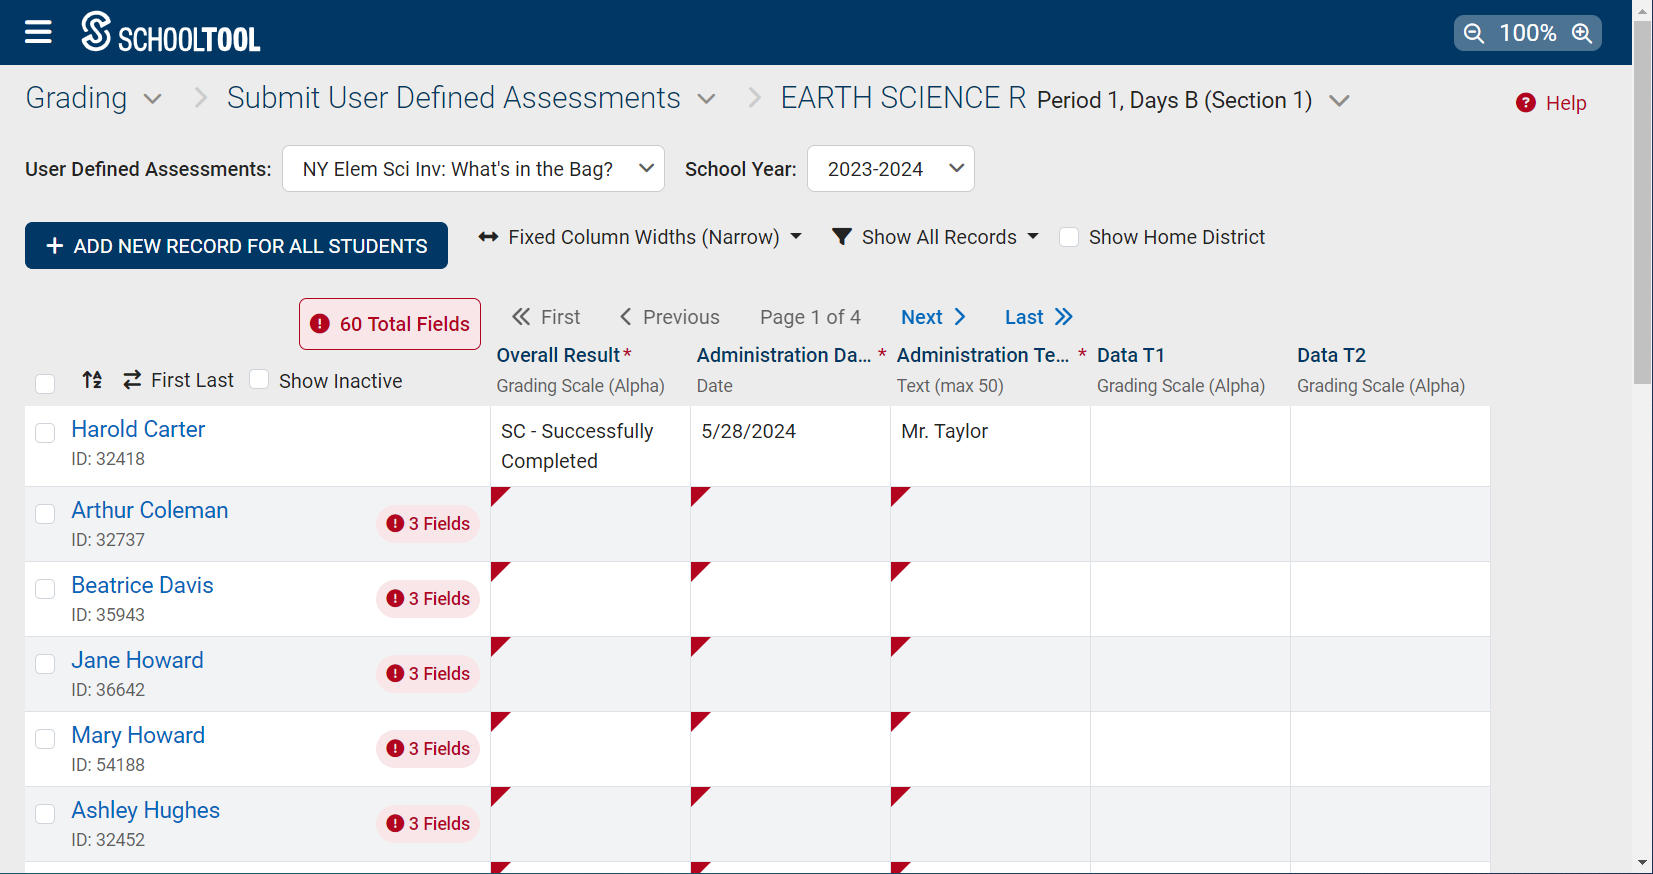Select Harold Carter's row checkbox
The image size is (1653, 874).
[x=45, y=432]
